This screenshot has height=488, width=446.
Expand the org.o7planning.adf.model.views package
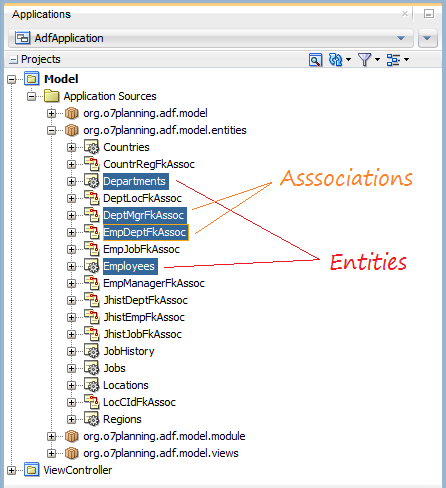pyautogui.click(x=51, y=453)
